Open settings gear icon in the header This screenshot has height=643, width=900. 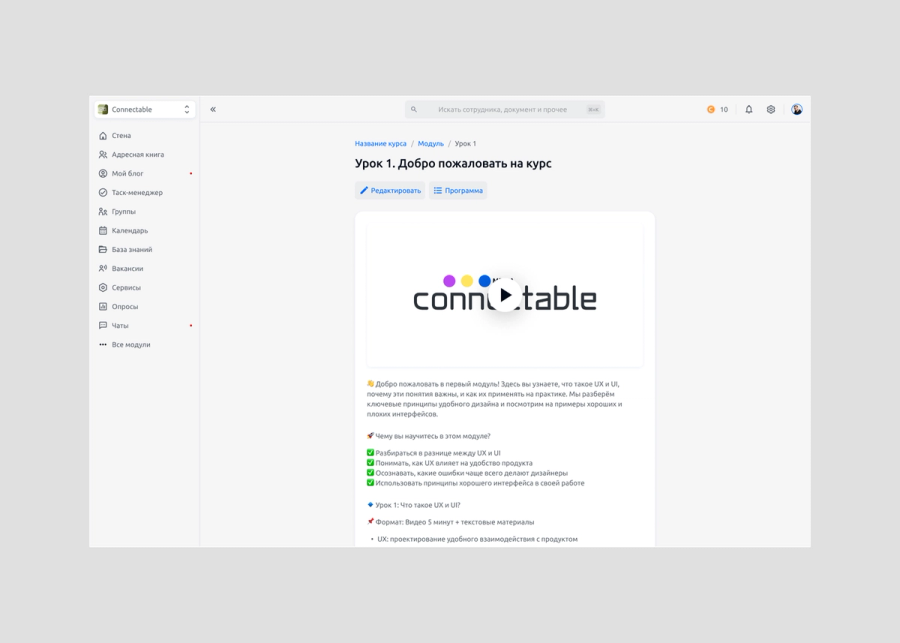pyautogui.click(x=771, y=109)
